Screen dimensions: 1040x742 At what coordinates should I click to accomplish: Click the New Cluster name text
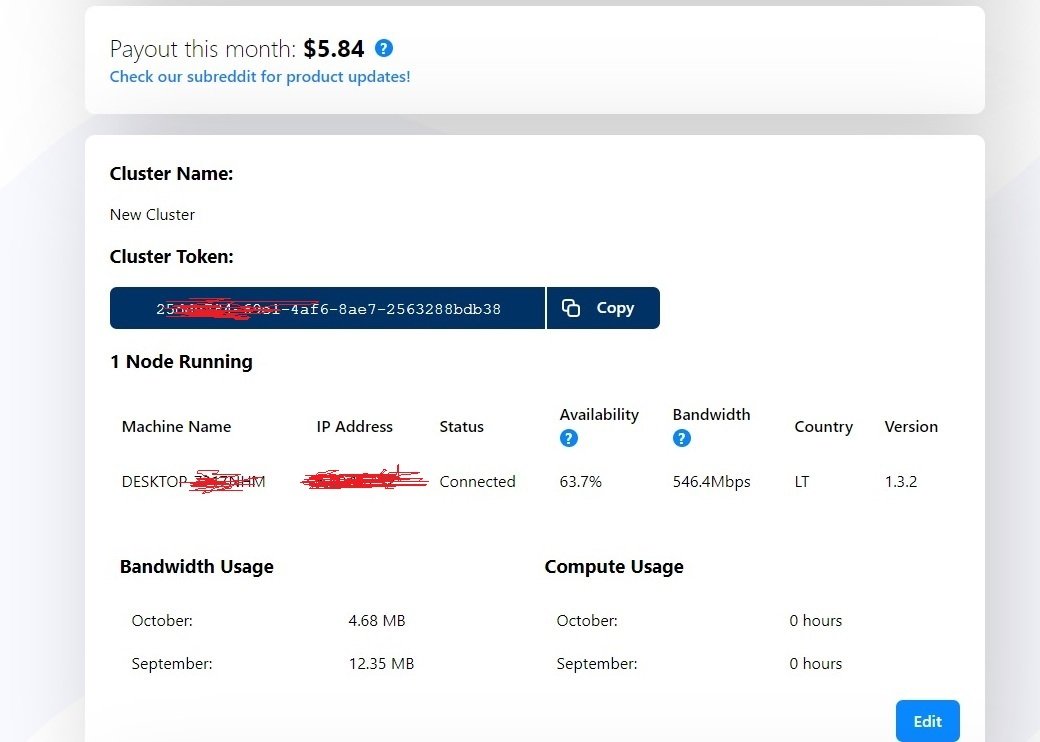coord(153,215)
